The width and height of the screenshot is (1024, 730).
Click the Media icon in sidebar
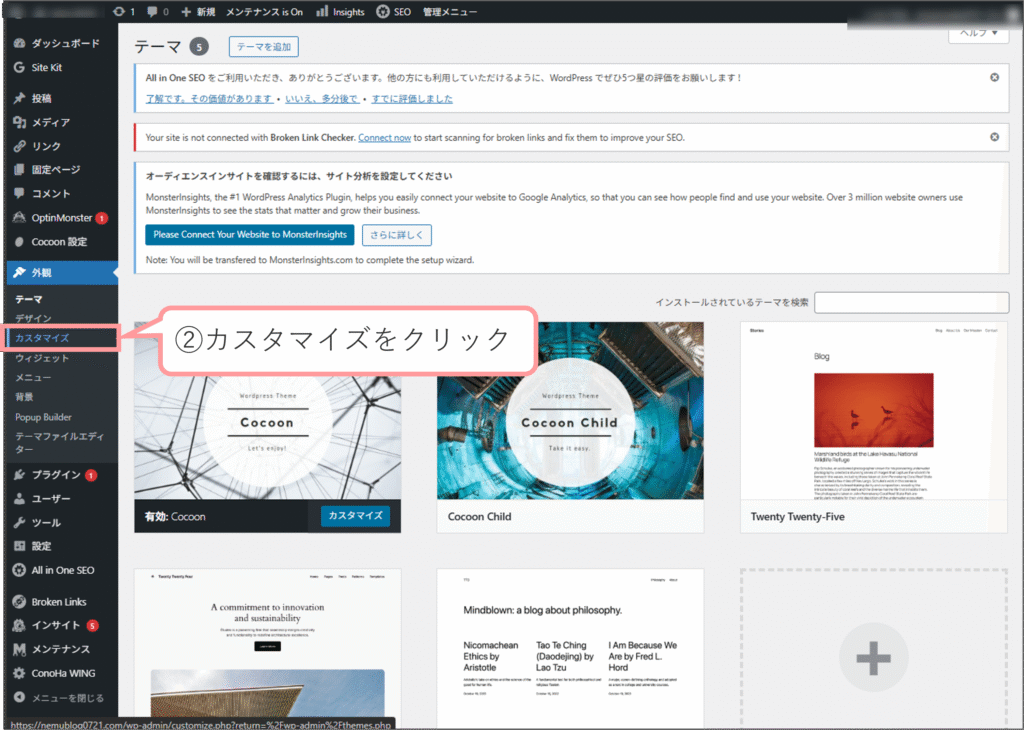(19, 122)
